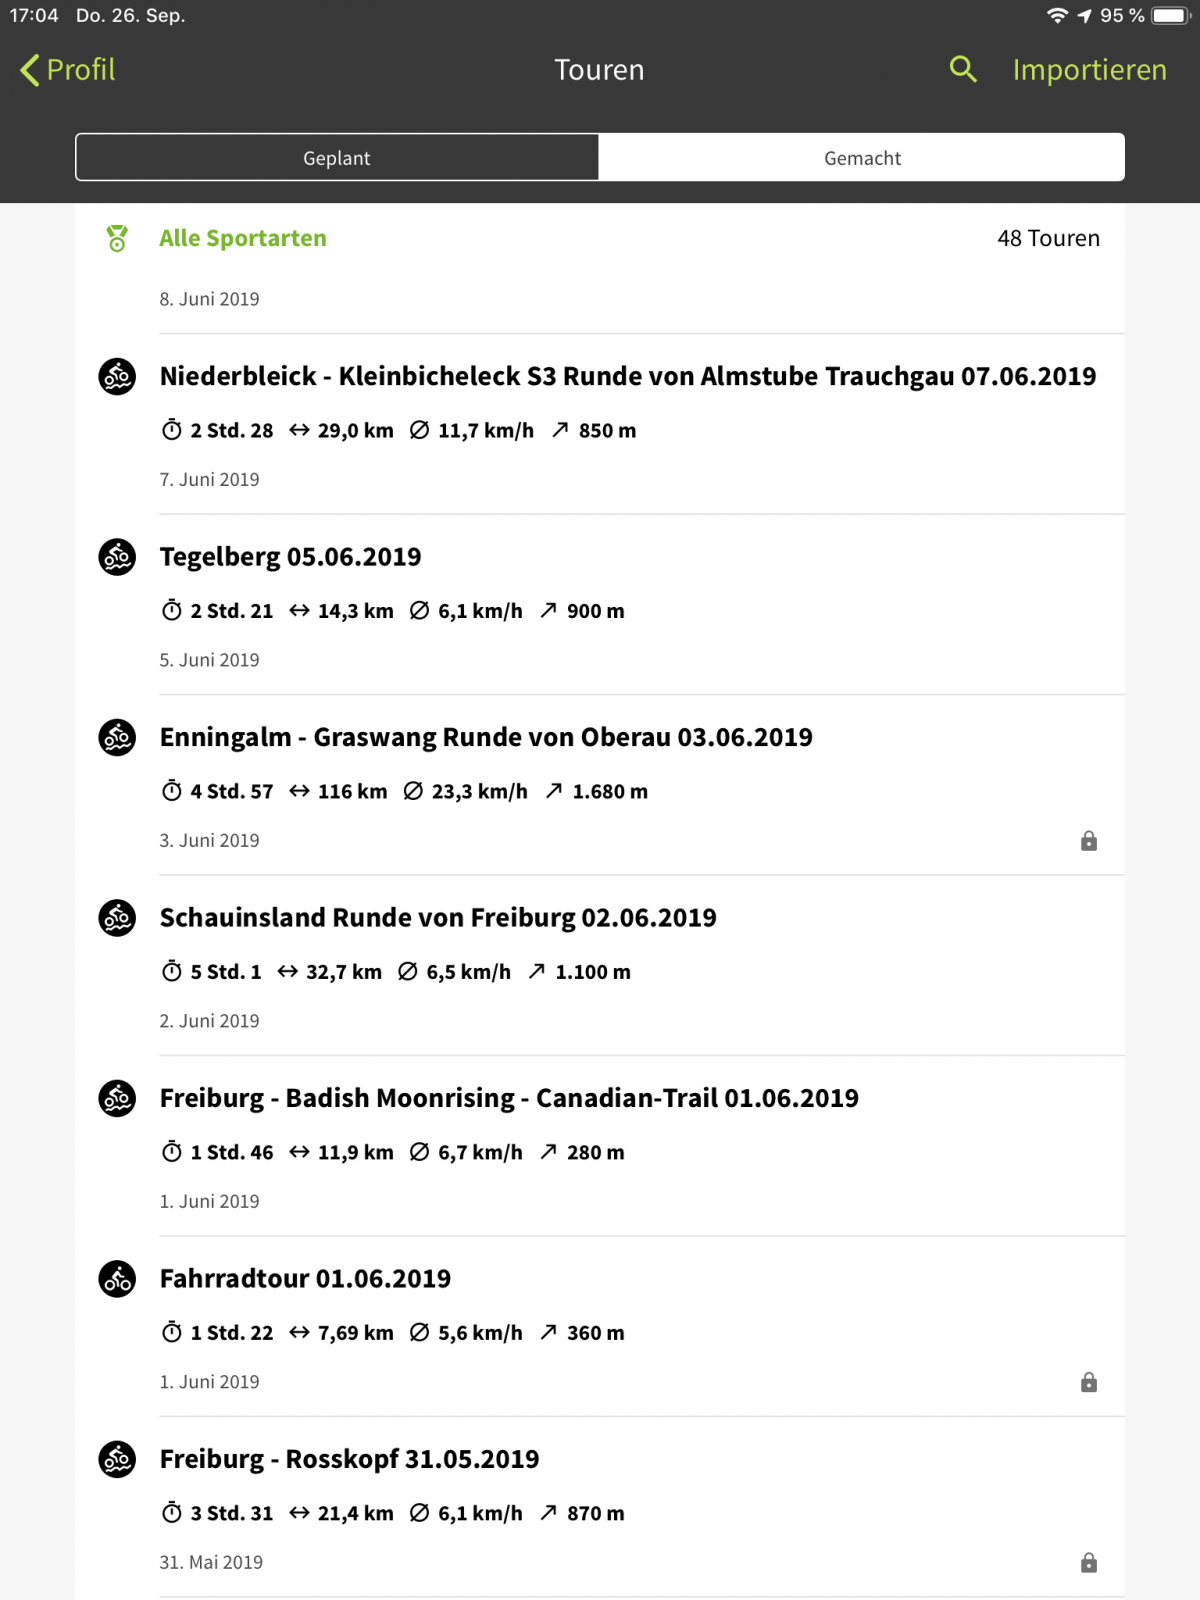1200x1600 pixels.
Task: Tap the medal icon beside Alle Sportarten
Action: click(x=117, y=238)
